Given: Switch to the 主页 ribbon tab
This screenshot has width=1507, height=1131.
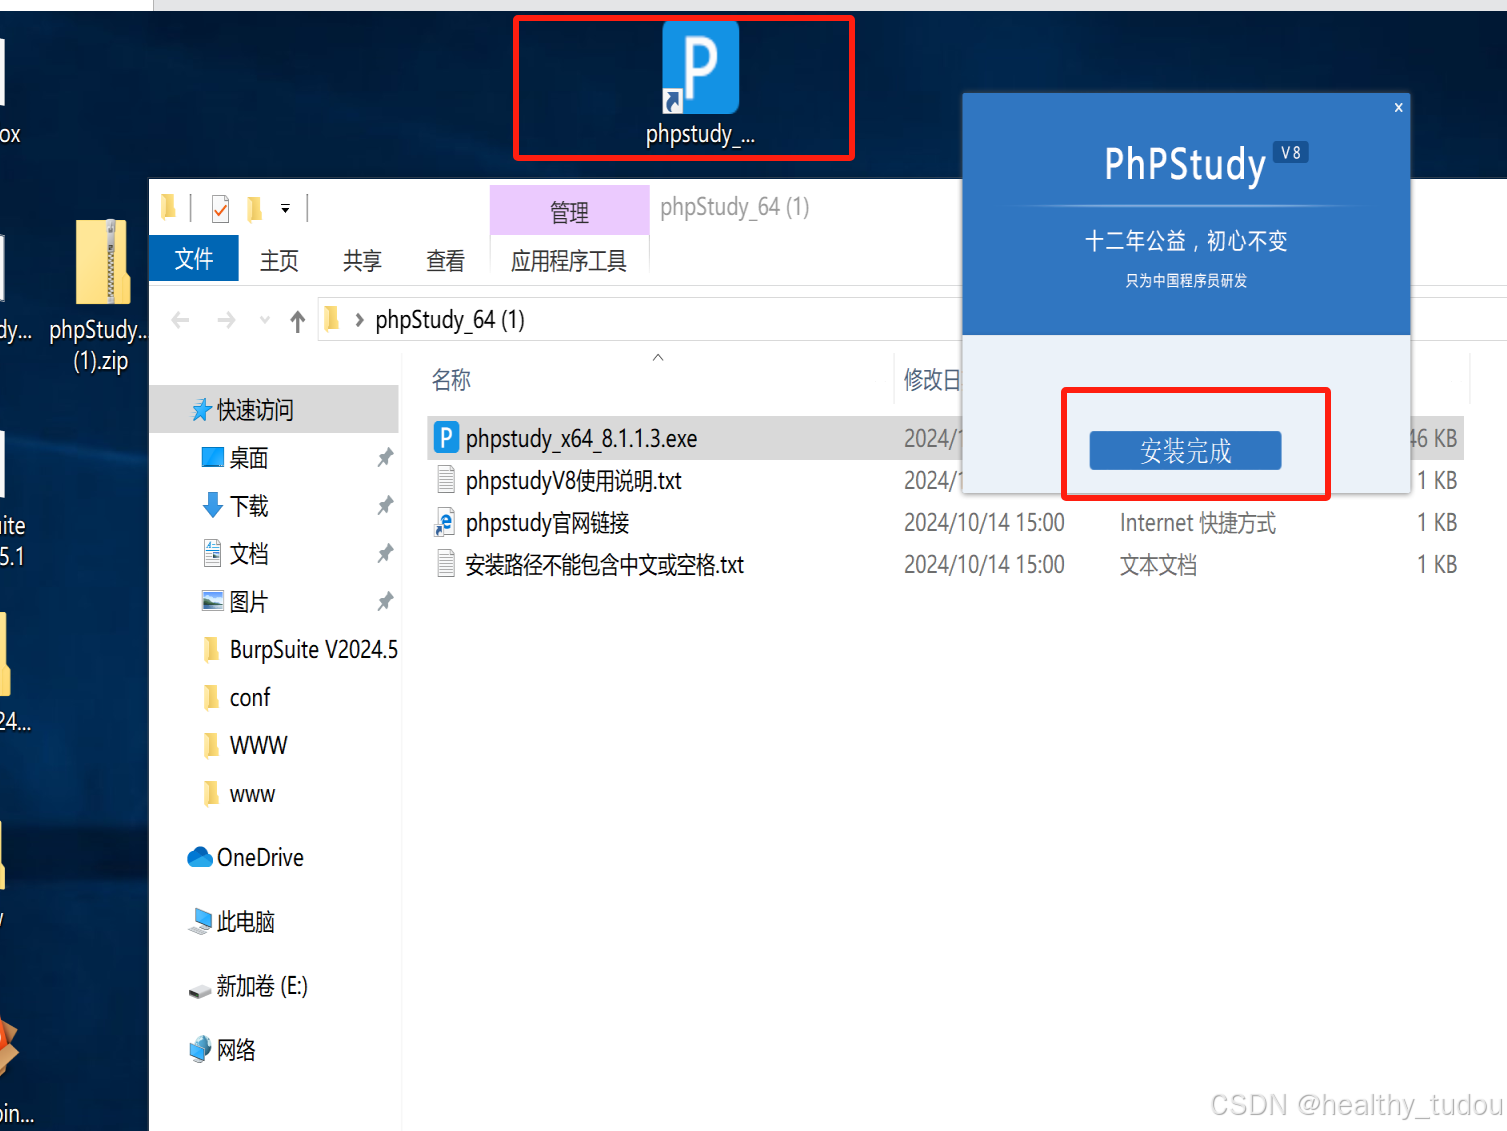Looking at the screenshot, I should (279, 260).
